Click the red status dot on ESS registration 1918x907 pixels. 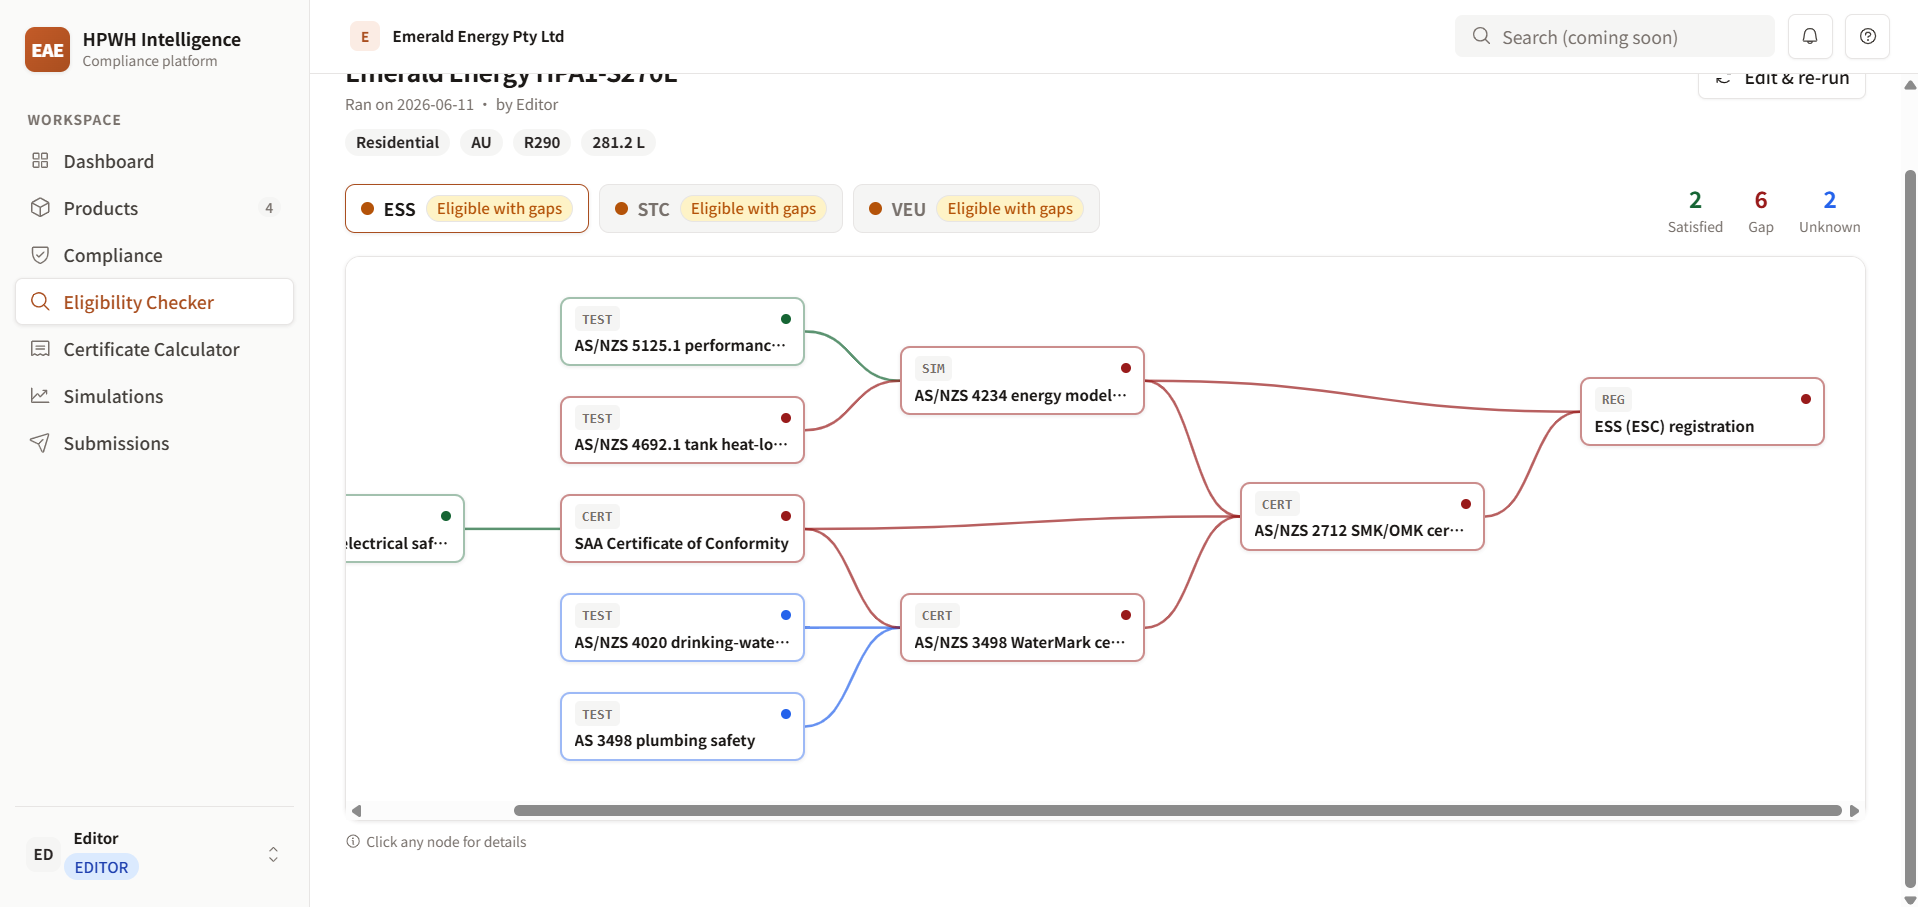[1805, 399]
